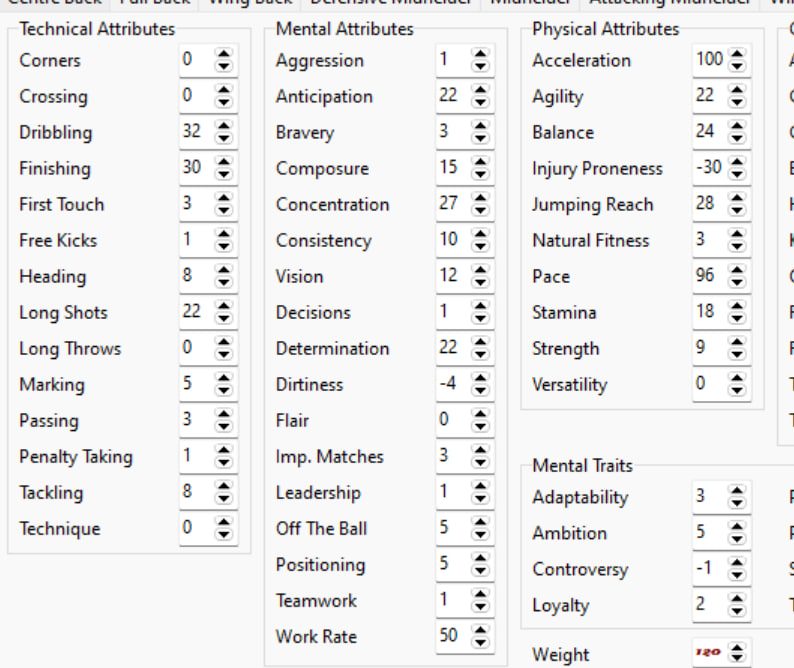This screenshot has height=668, width=794.
Task: Select the Heading value input
Action: (196, 276)
